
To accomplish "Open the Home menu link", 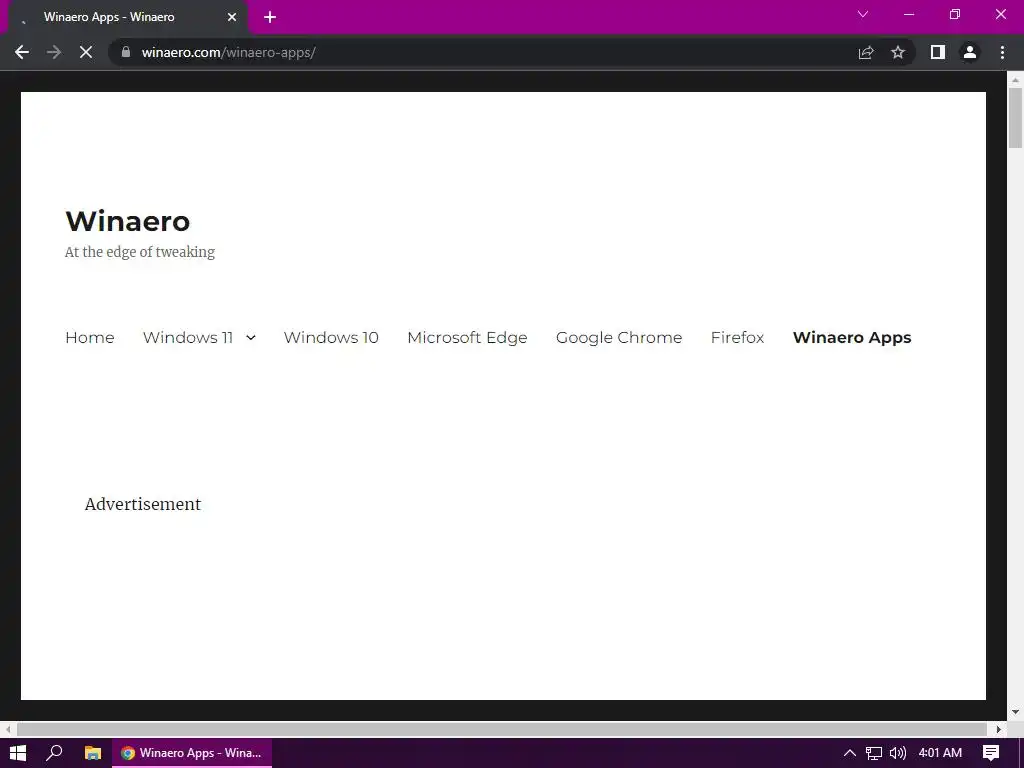I will point(90,338).
